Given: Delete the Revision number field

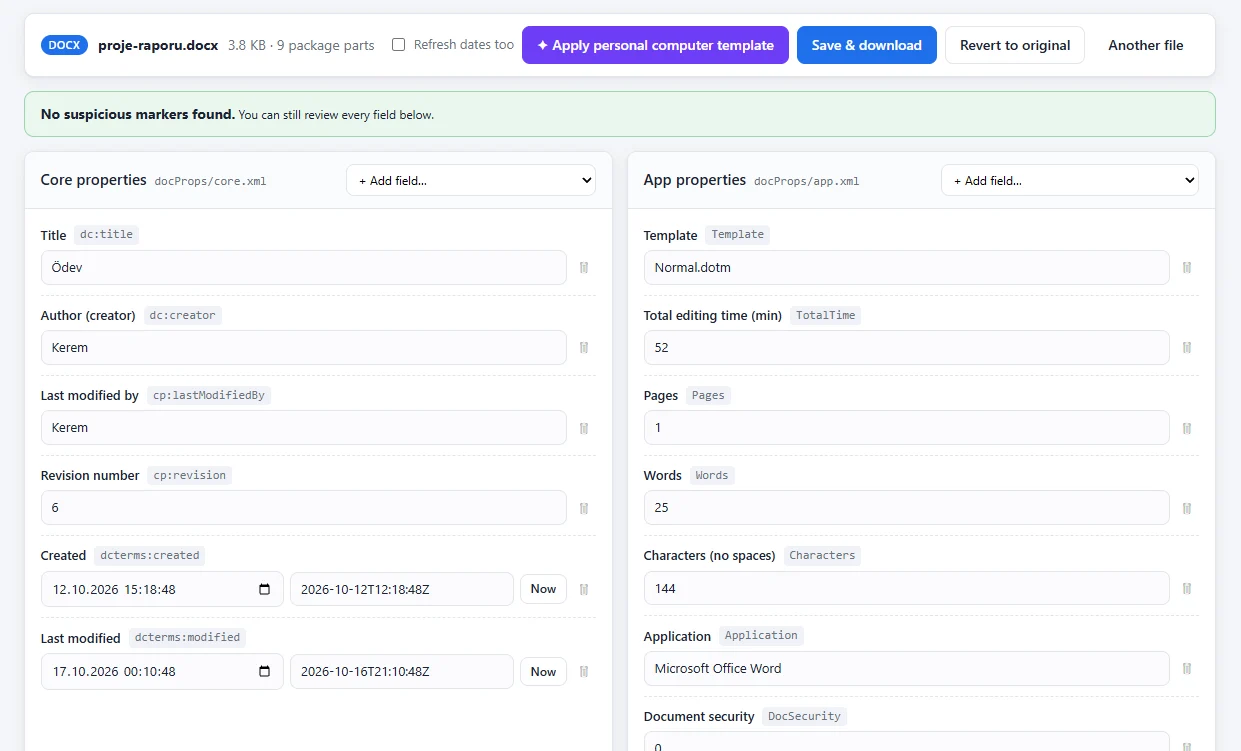Looking at the screenshot, I should point(584,508).
